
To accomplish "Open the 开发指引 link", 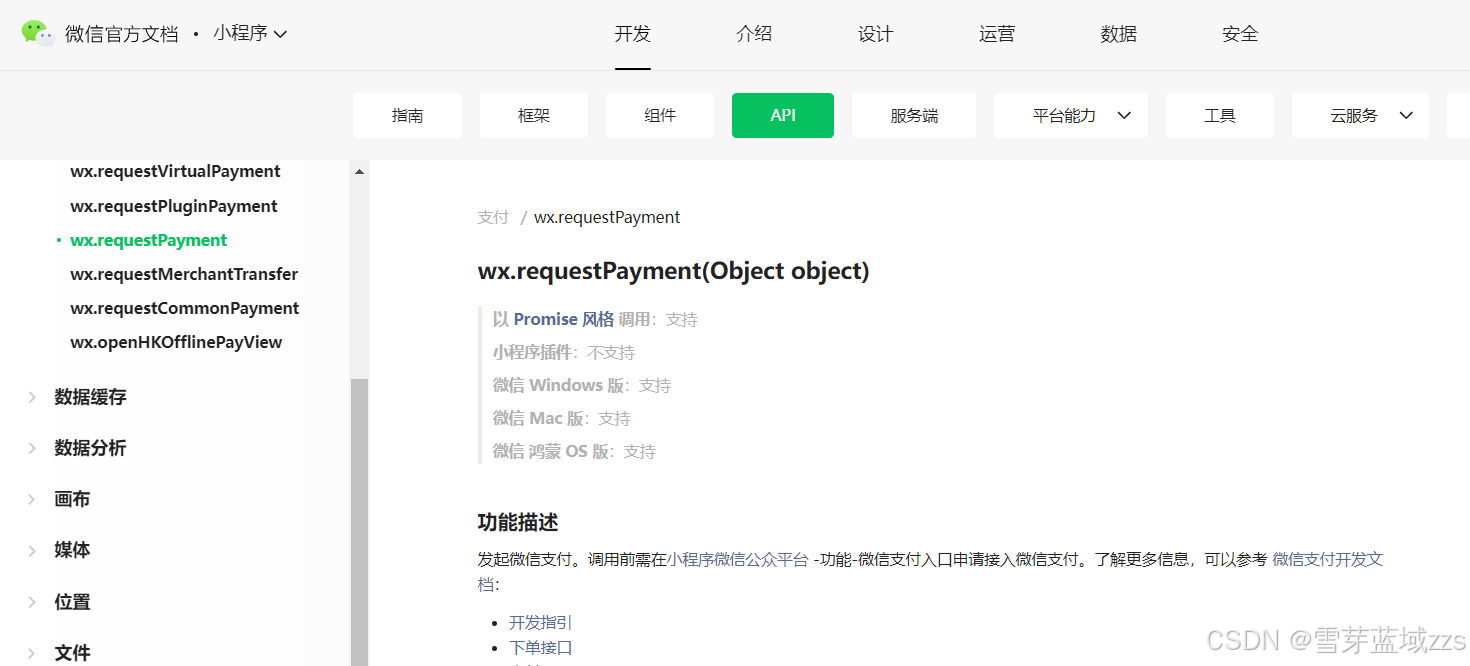I will click(x=540, y=623).
